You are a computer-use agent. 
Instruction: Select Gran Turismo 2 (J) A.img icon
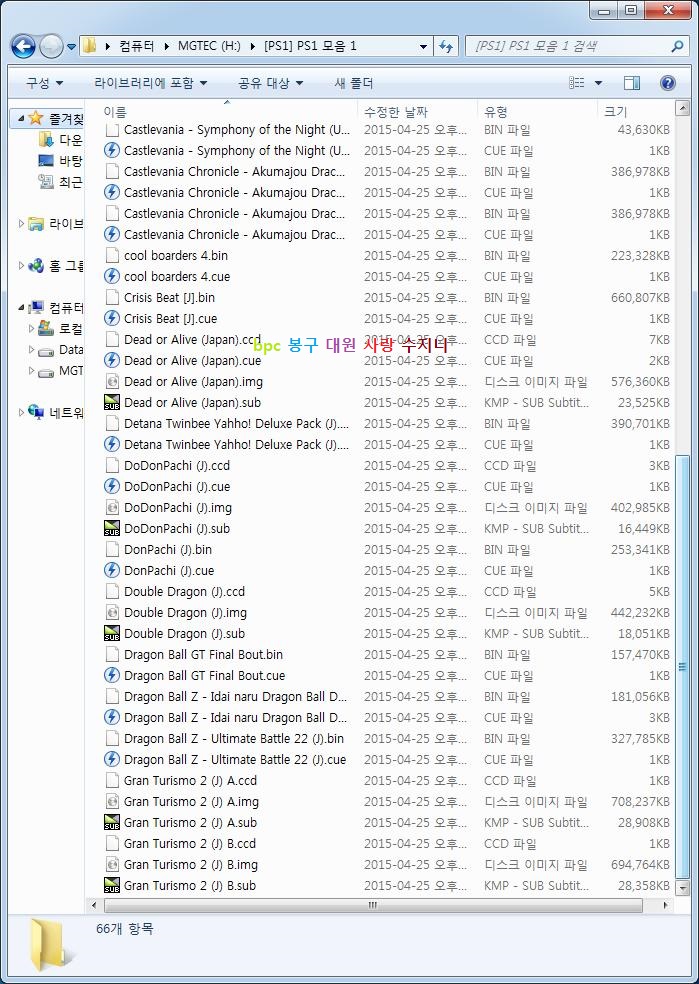click(112, 801)
